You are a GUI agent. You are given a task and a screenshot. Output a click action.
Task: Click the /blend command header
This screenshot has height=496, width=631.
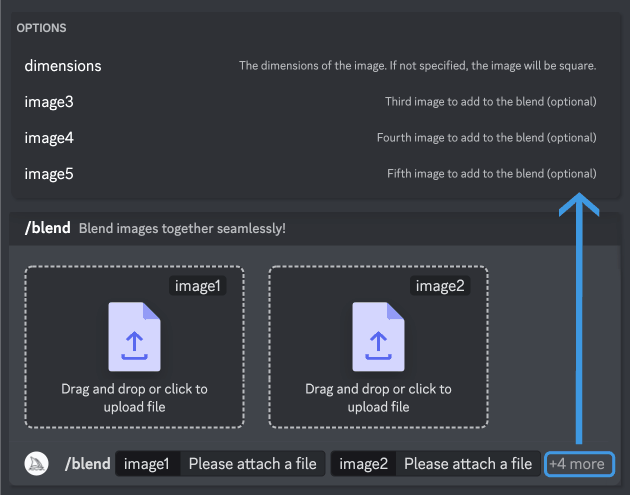click(x=47, y=228)
